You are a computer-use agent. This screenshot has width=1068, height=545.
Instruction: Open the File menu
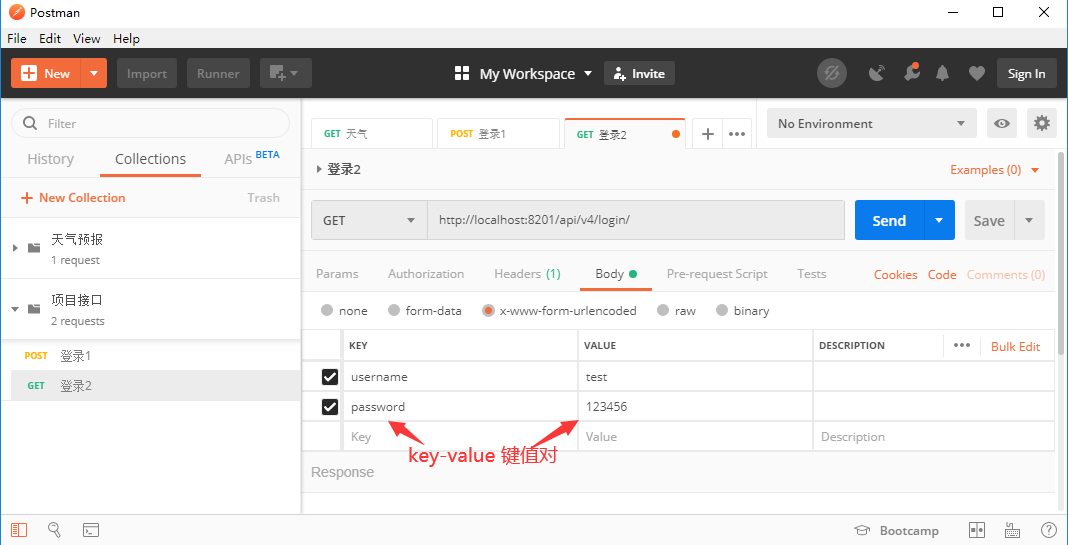(17, 38)
